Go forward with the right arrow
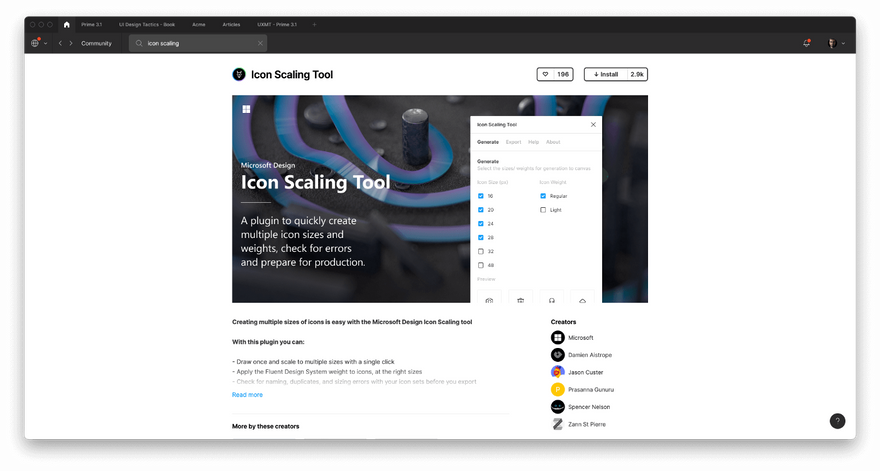 pyautogui.click(x=71, y=43)
